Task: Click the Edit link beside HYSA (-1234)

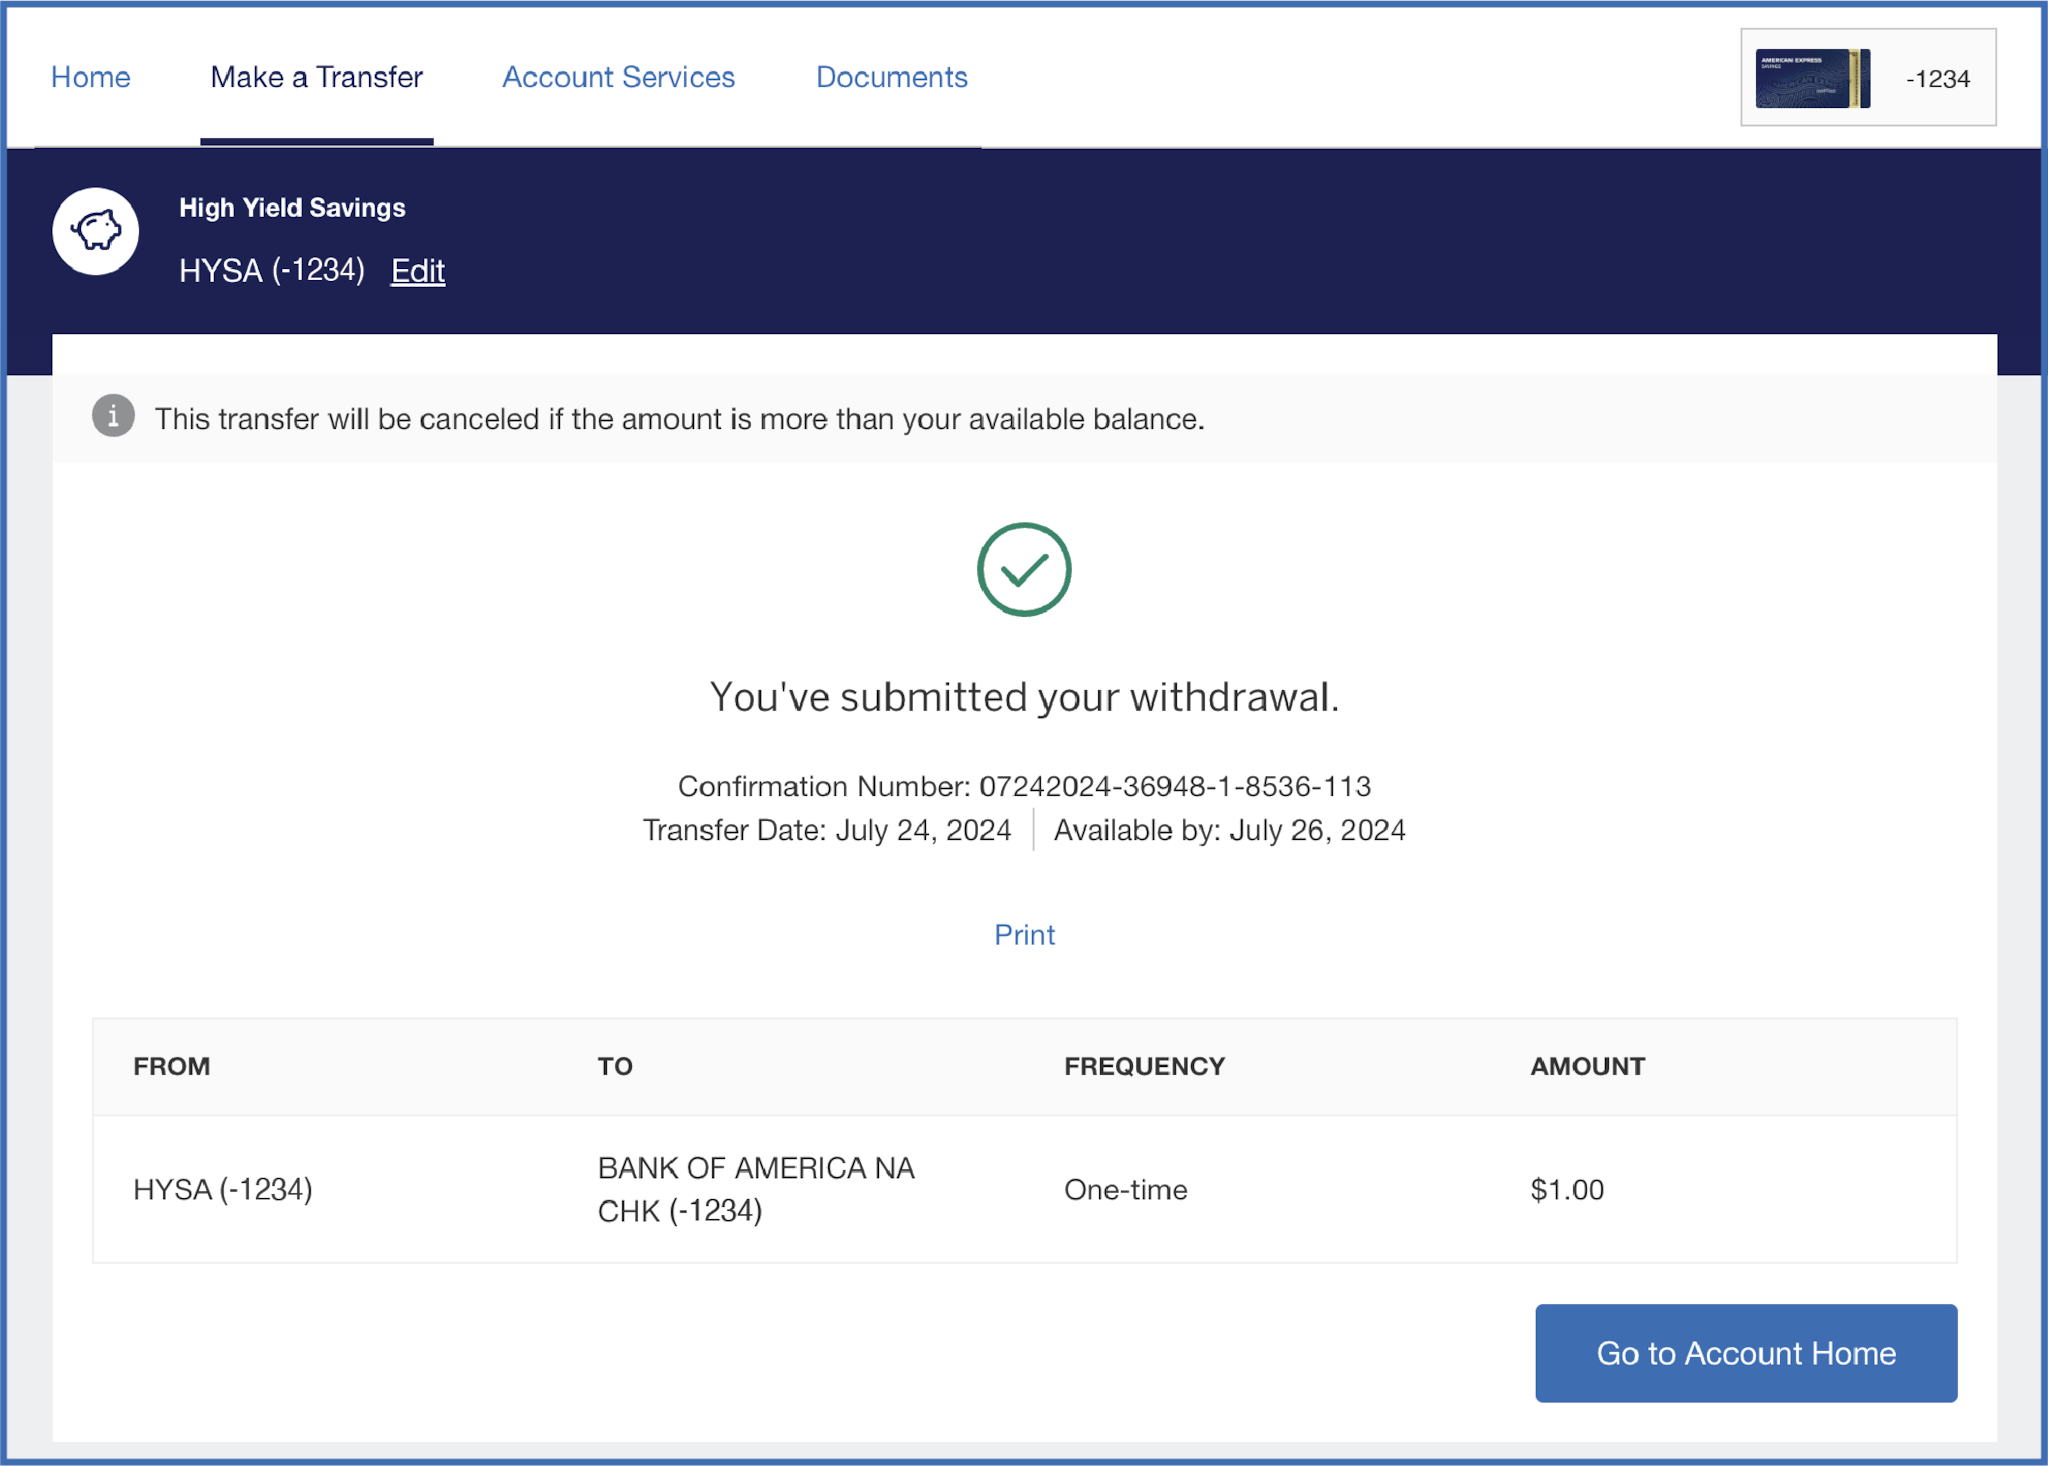Action: (x=417, y=271)
